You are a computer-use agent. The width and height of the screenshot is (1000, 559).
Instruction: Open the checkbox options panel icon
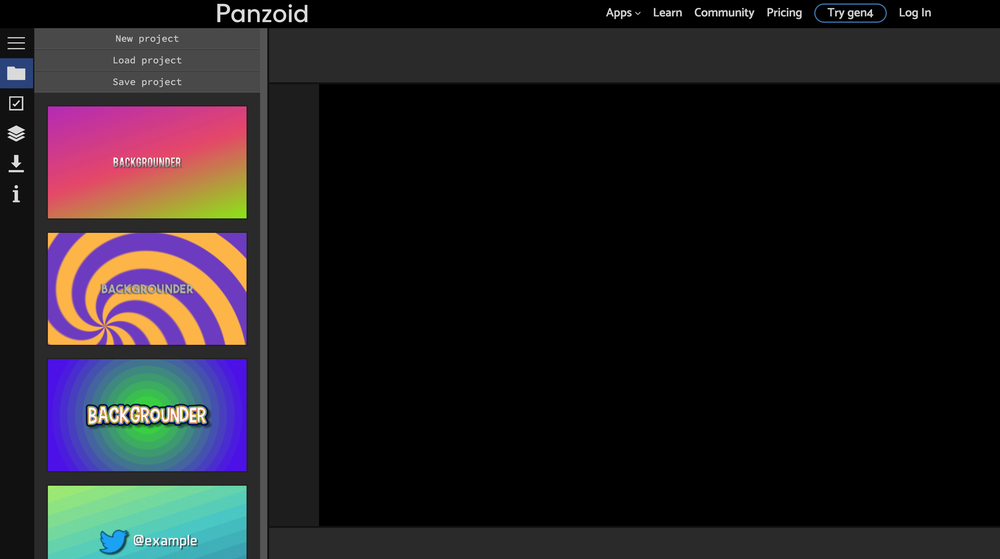coord(16,103)
